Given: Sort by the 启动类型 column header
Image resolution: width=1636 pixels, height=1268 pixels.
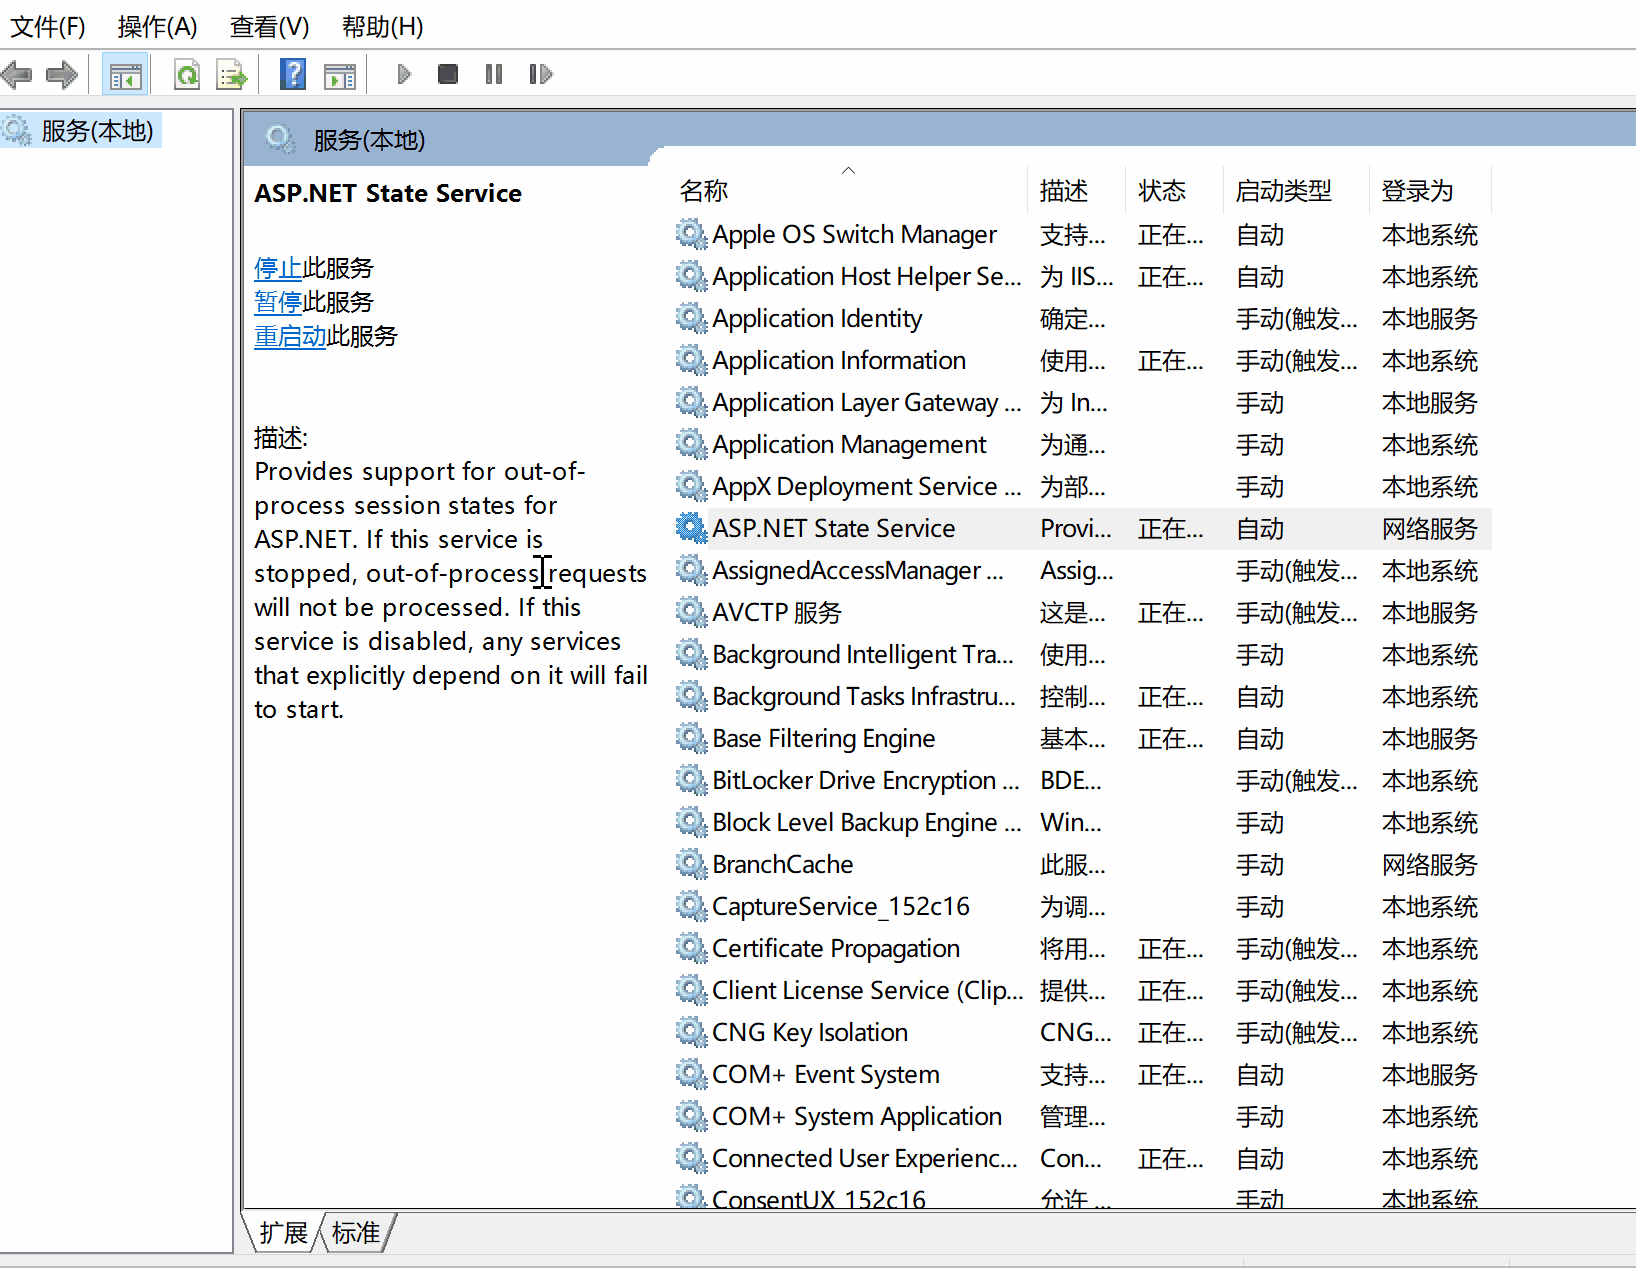Looking at the screenshot, I should coord(1283,191).
